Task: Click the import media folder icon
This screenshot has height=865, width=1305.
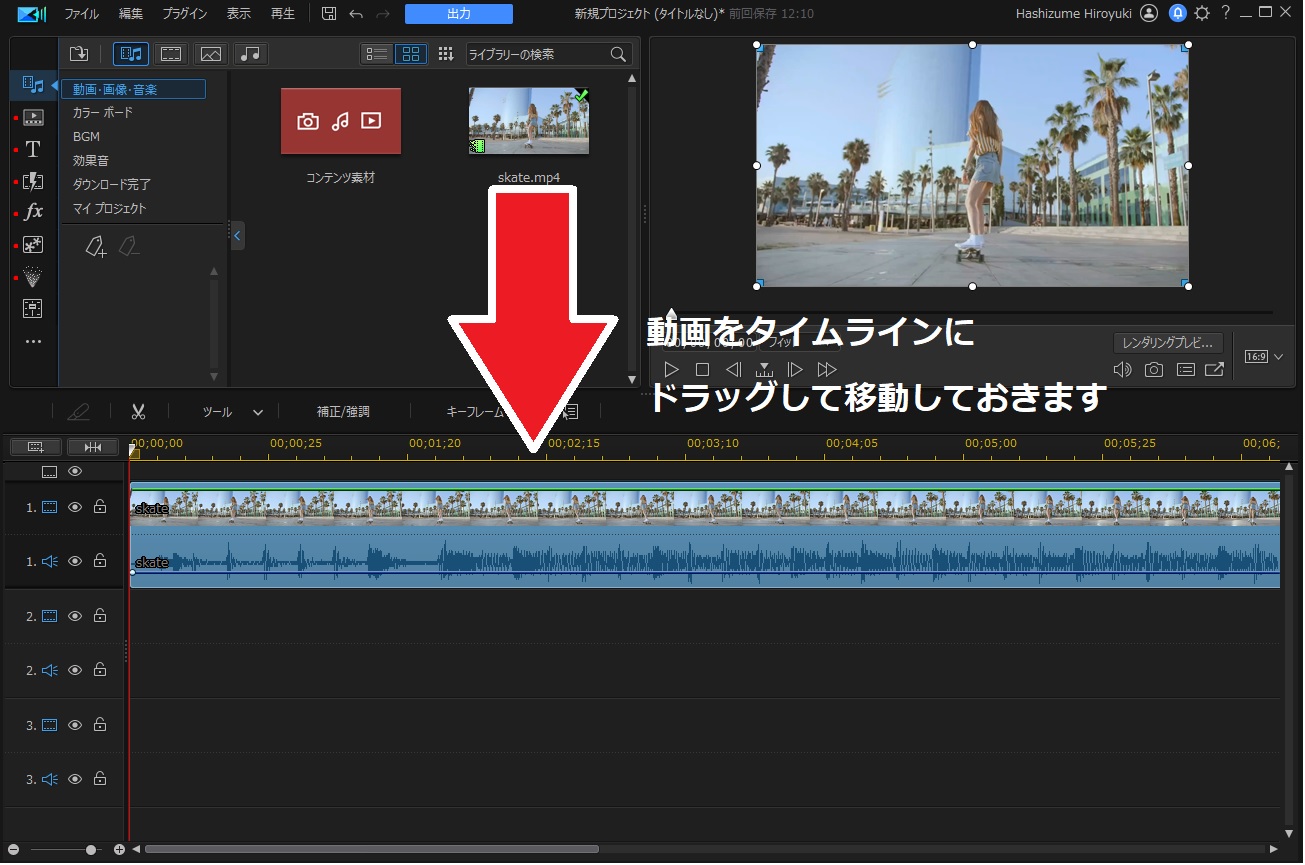Action: coord(80,54)
